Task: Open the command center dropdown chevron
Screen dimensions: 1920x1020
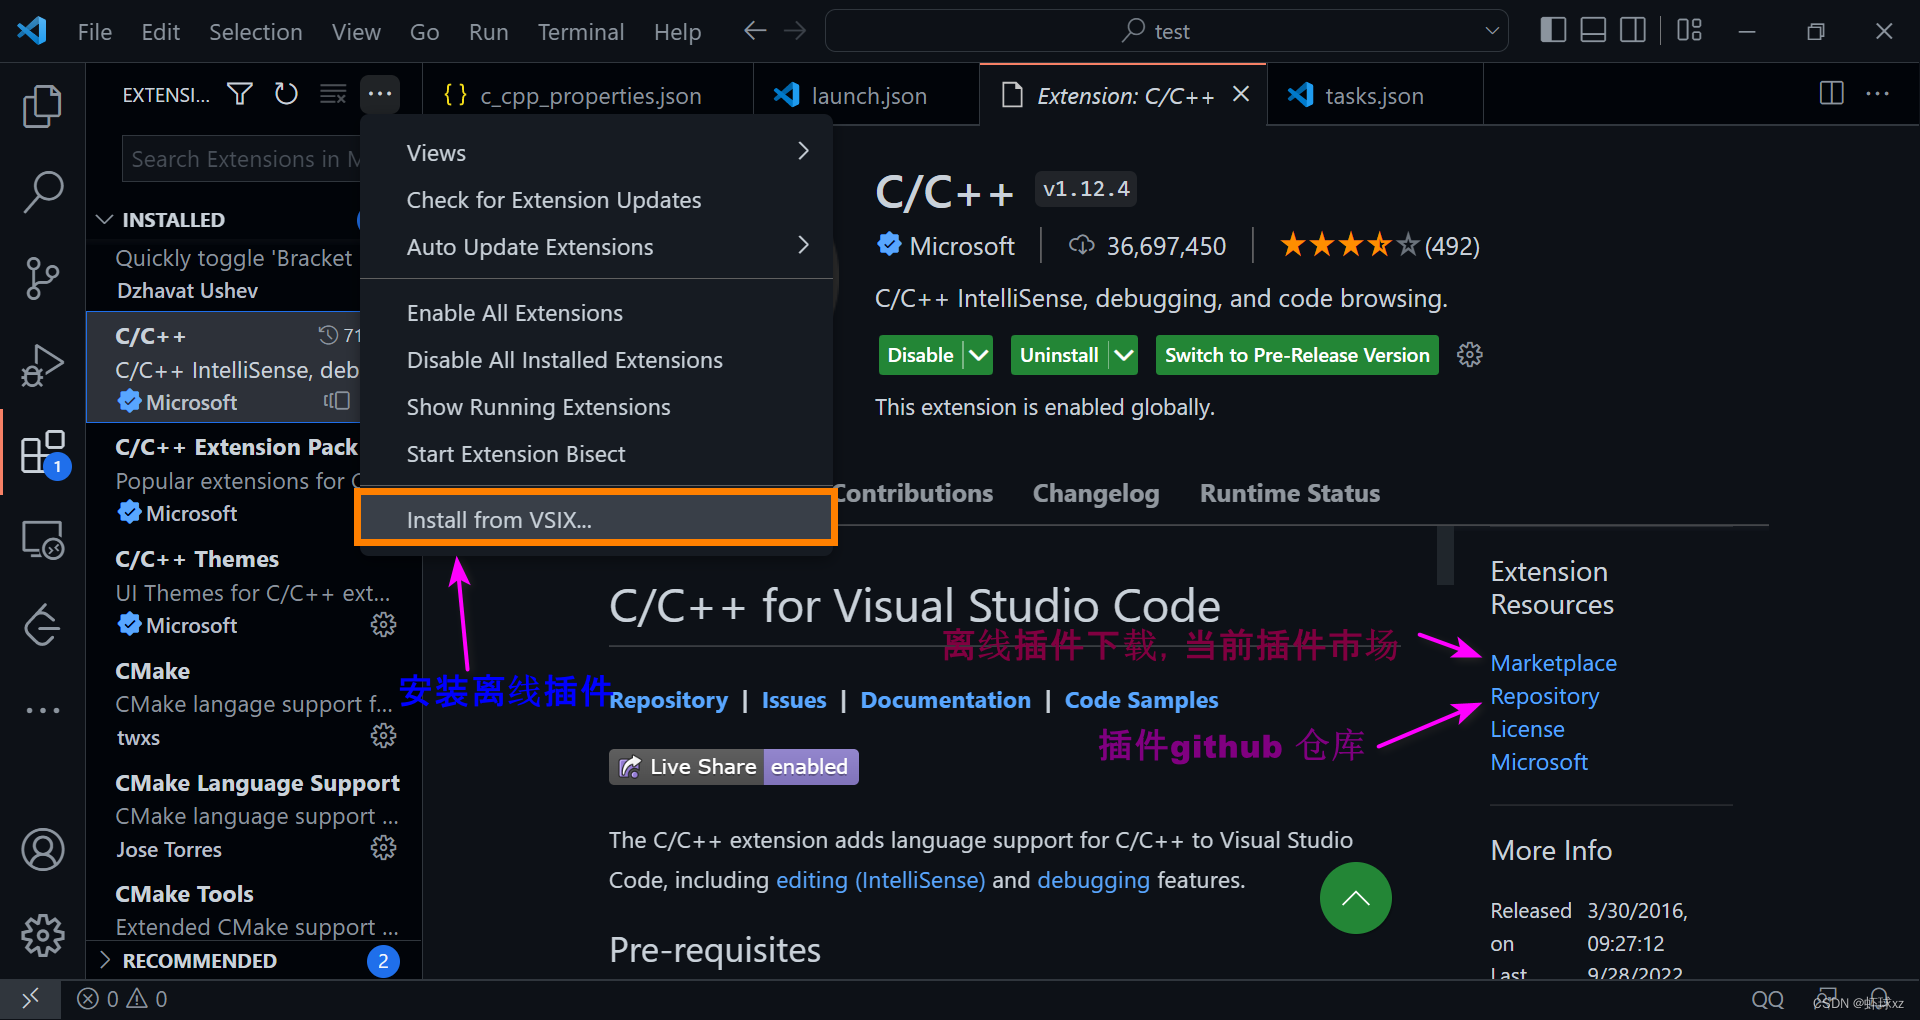Action: pyautogui.click(x=1492, y=31)
